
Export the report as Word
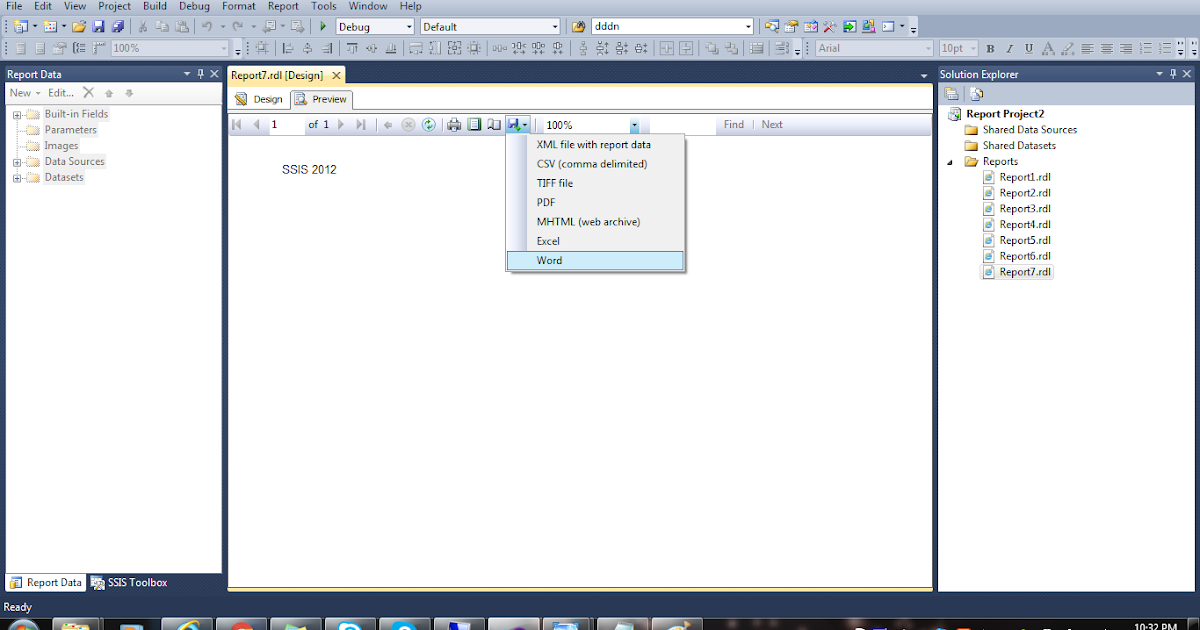pyautogui.click(x=549, y=260)
